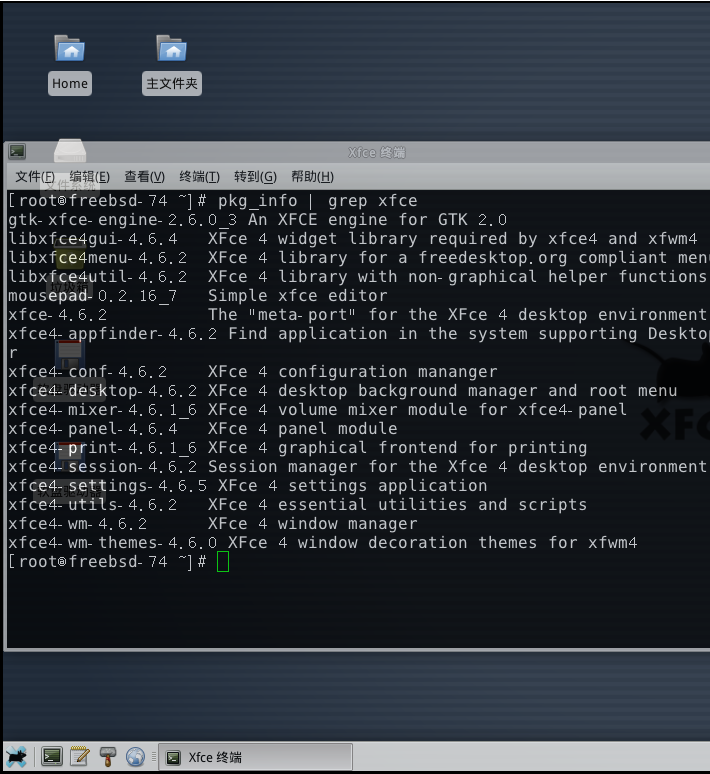Open the 文件(F) menu
The width and height of the screenshot is (710, 774).
point(35,177)
